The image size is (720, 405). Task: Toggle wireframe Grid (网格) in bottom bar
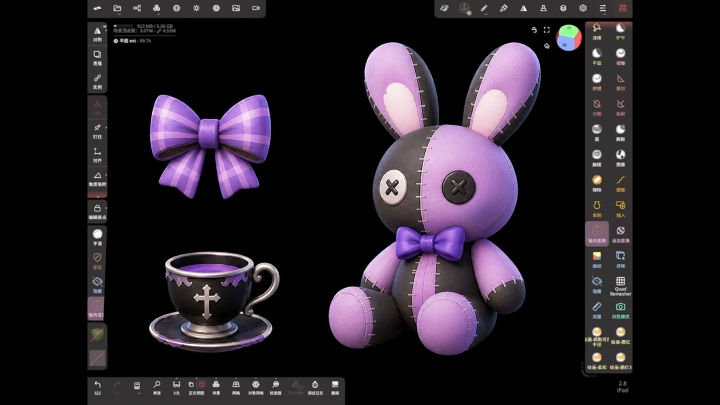pos(236,387)
